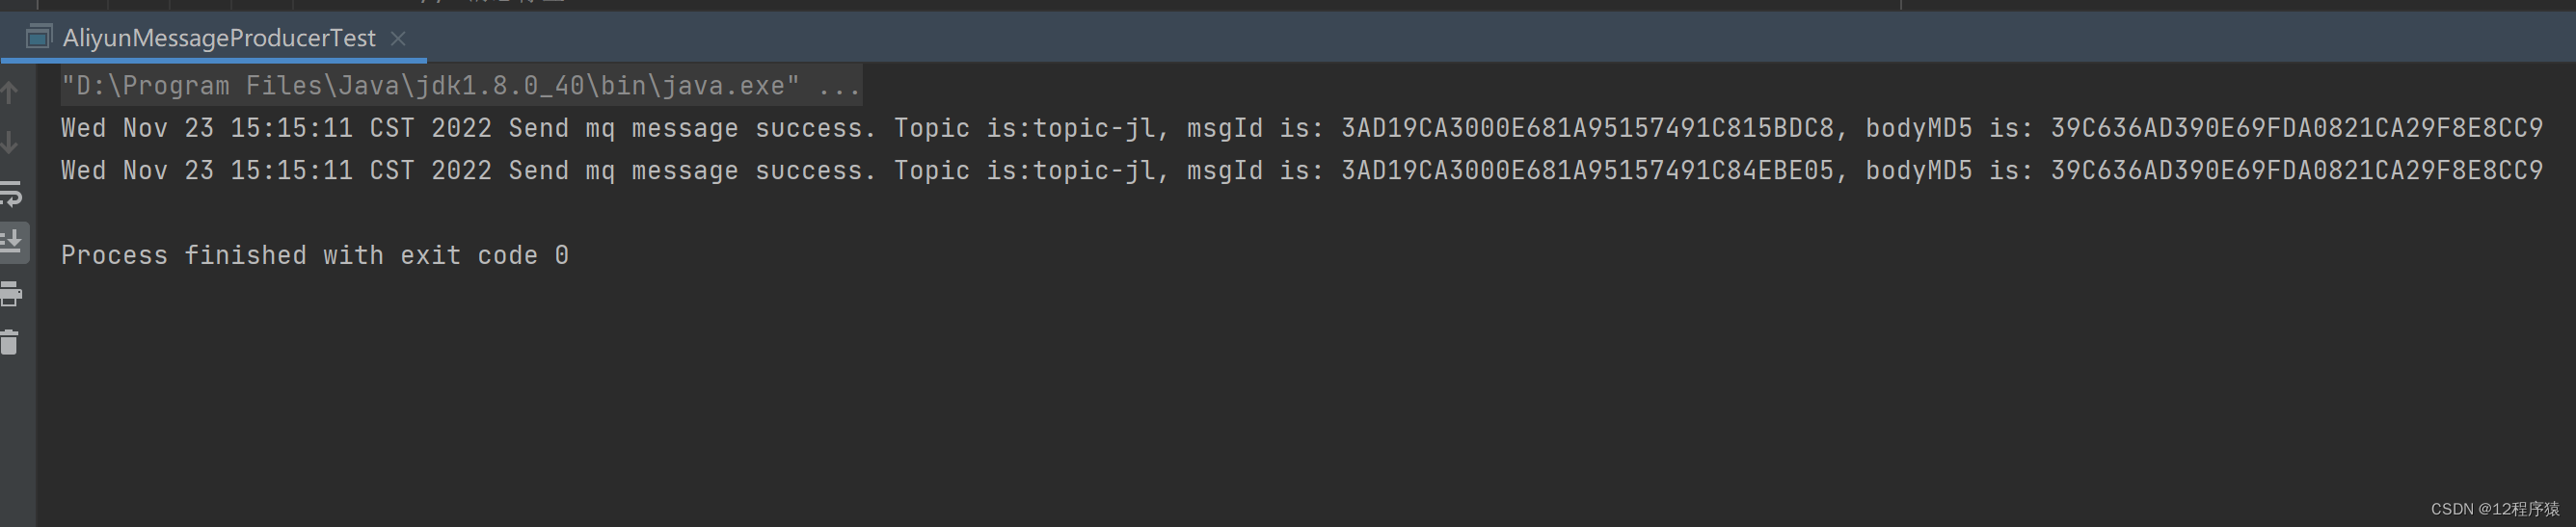Viewport: 2576px width, 527px height.
Task: Click the CSDN @12程序猿 watermark
Action: (x=2494, y=509)
